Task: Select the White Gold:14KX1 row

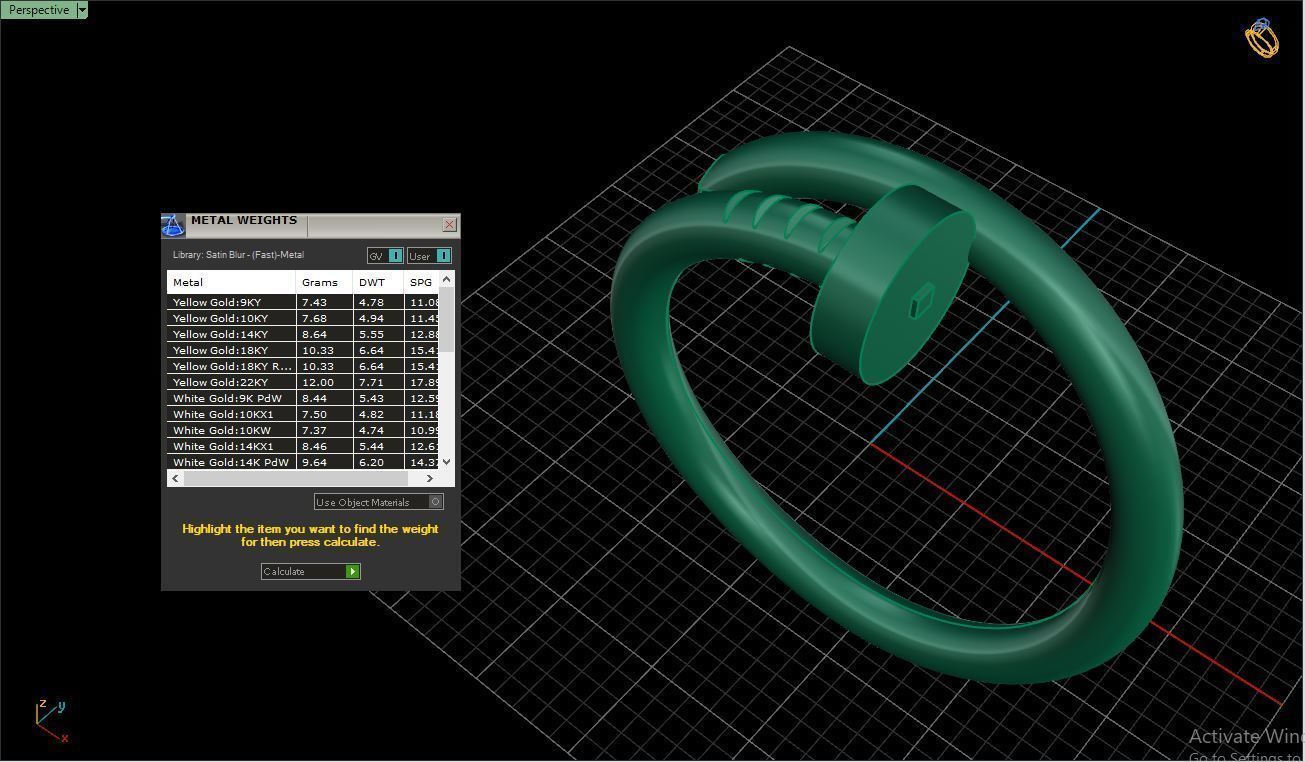Action: pos(303,446)
